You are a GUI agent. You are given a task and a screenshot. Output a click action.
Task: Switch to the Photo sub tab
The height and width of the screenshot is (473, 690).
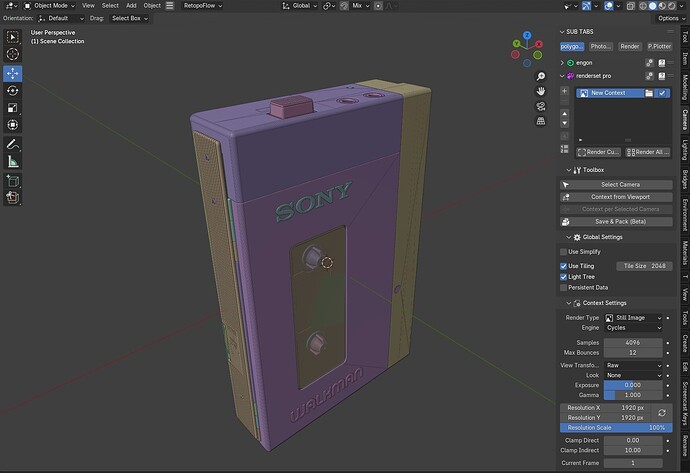[601, 46]
